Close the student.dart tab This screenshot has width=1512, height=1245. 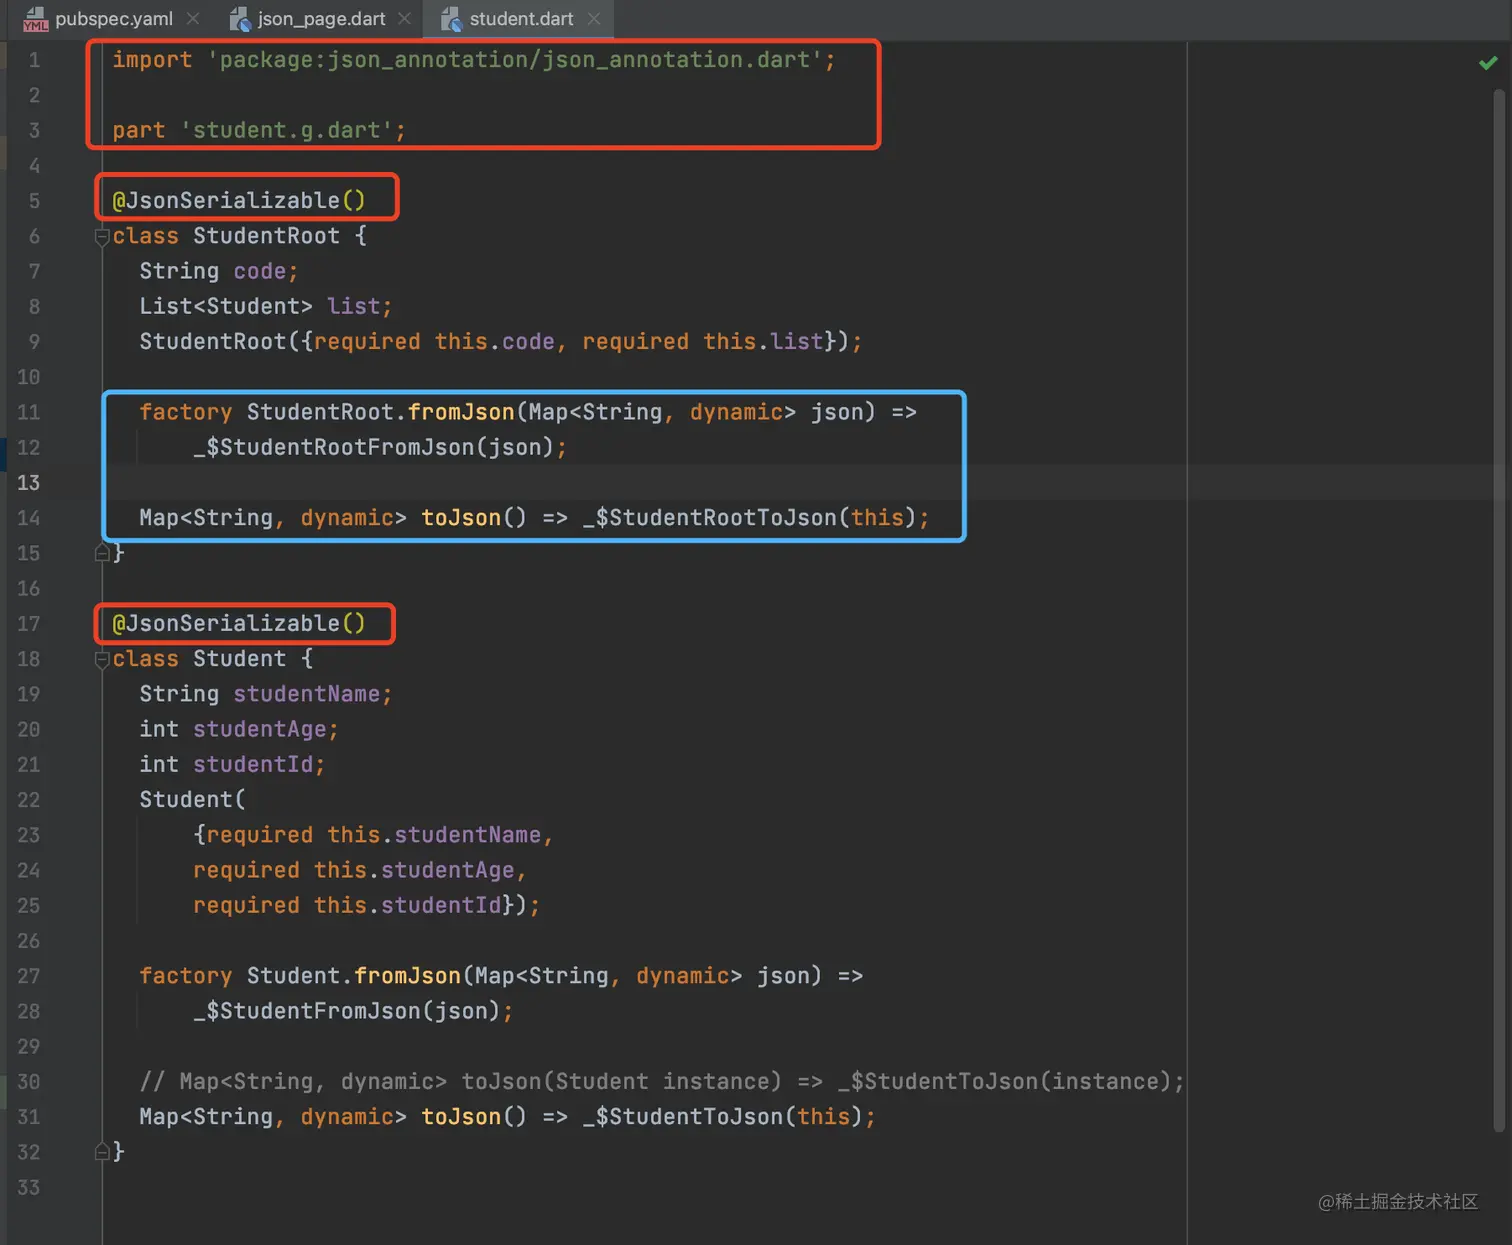(x=594, y=19)
